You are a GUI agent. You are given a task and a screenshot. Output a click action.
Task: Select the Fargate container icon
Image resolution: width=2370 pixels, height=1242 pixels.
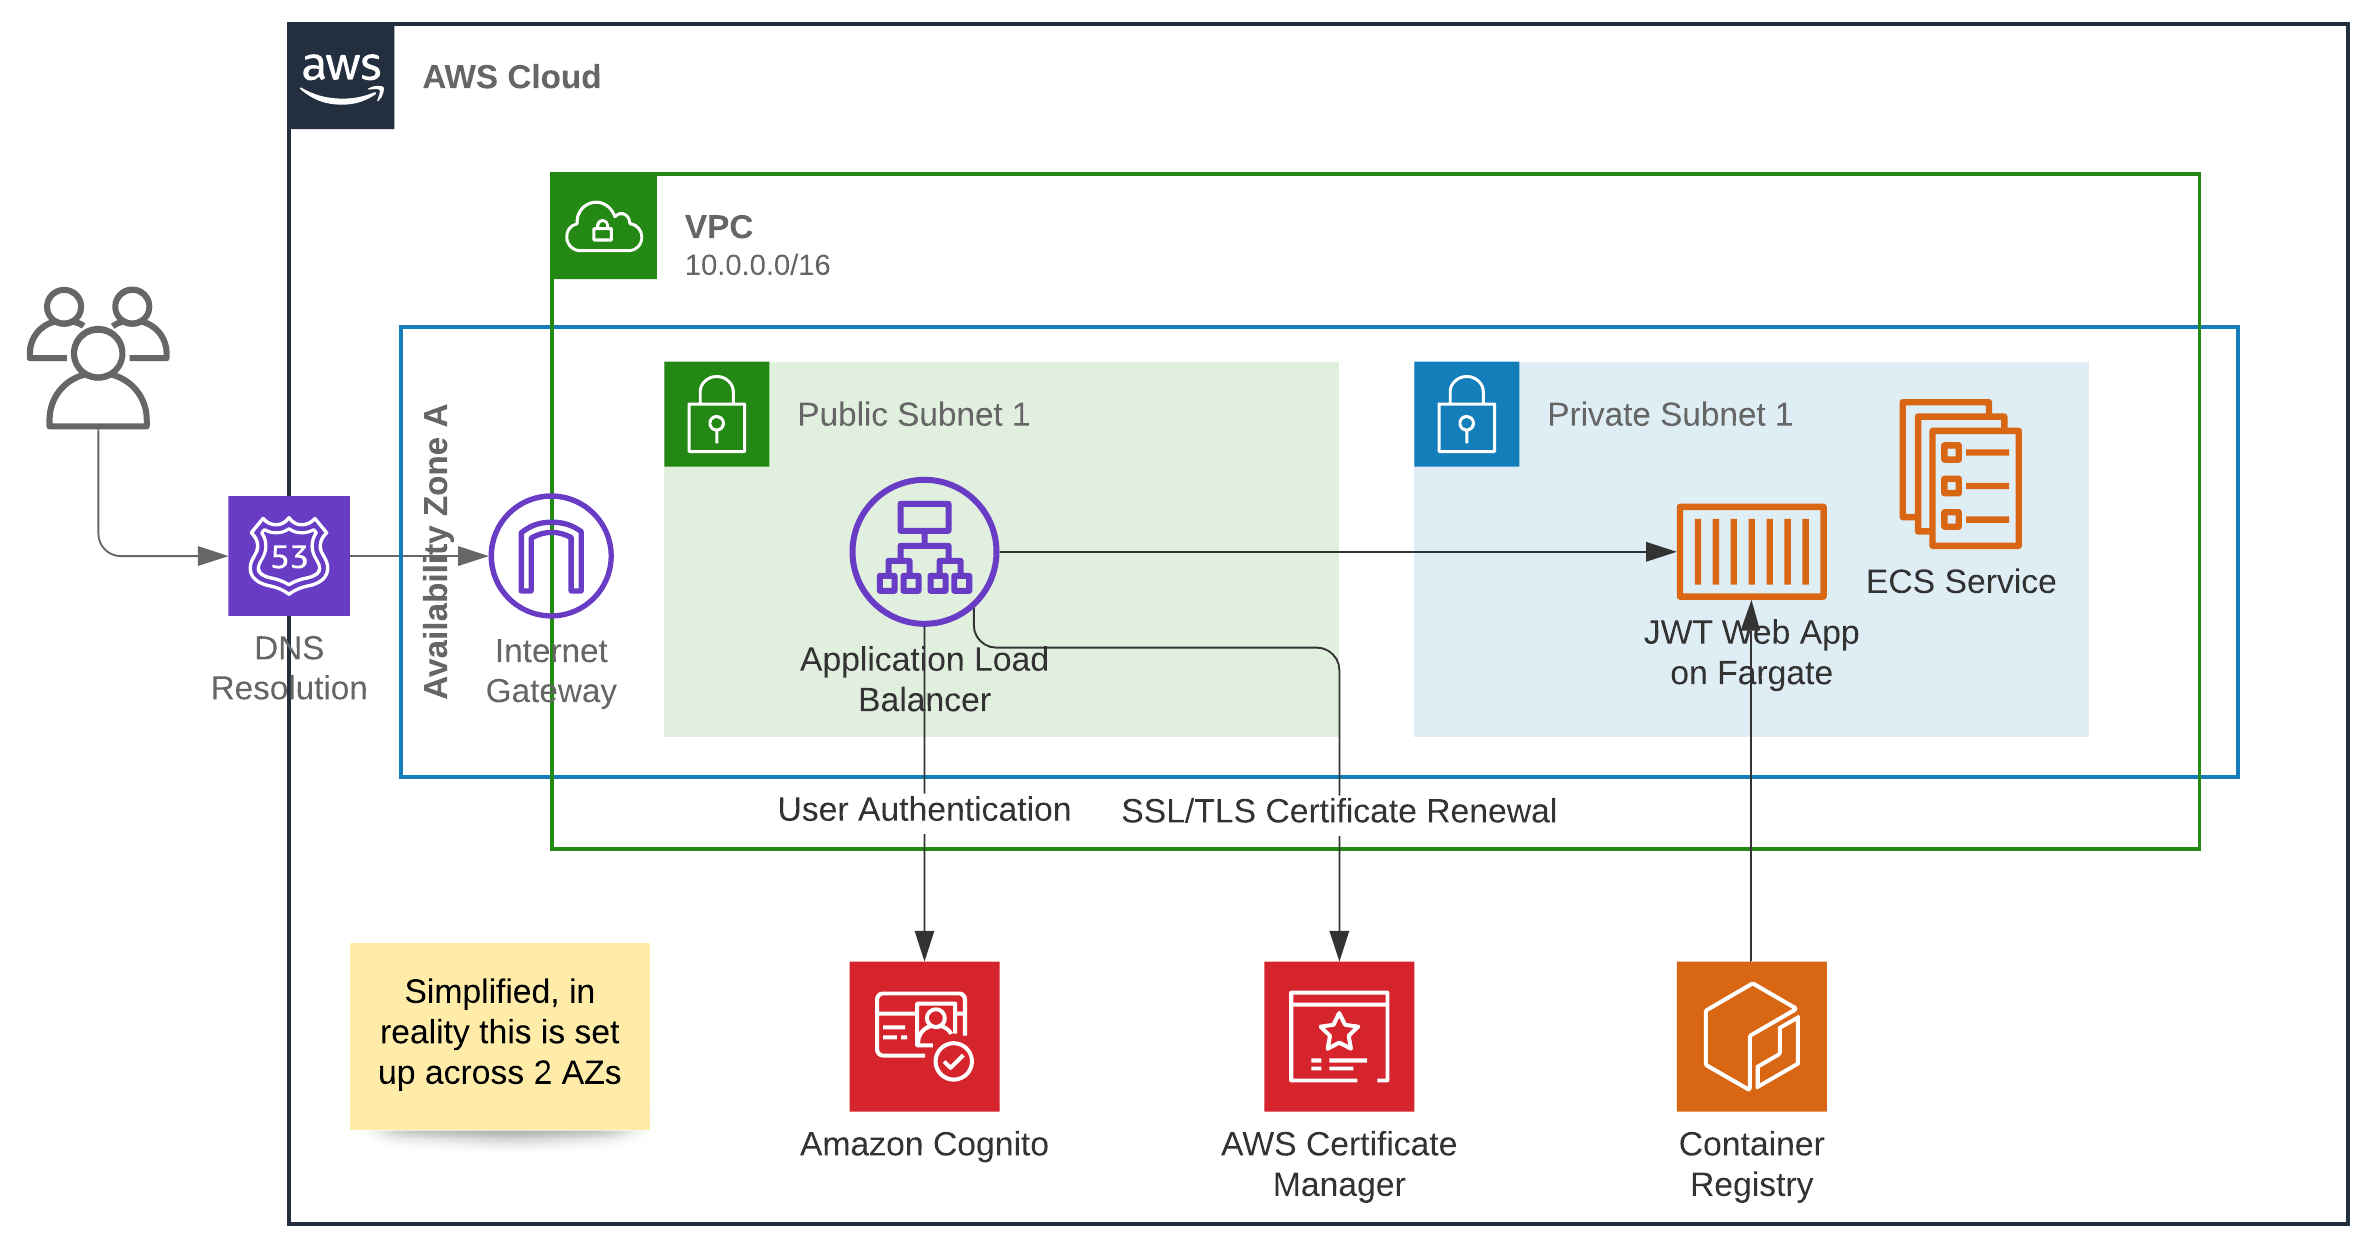point(1751,551)
